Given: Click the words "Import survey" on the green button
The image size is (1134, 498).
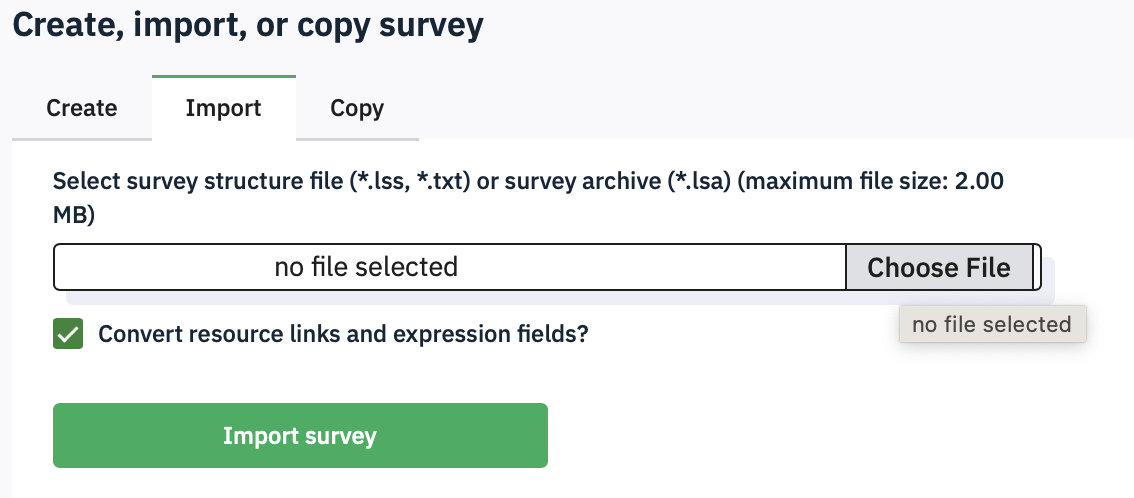Looking at the screenshot, I should 300,436.
